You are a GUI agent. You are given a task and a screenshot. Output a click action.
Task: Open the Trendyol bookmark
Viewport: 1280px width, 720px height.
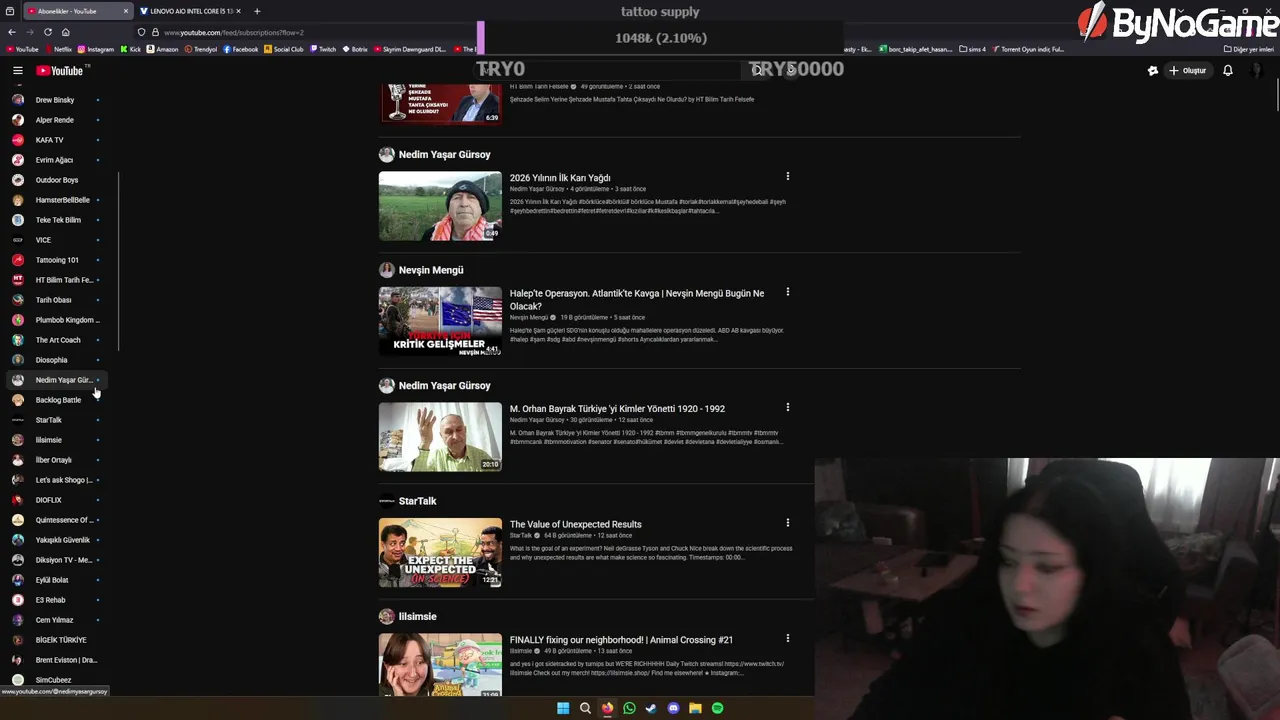click(x=201, y=49)
